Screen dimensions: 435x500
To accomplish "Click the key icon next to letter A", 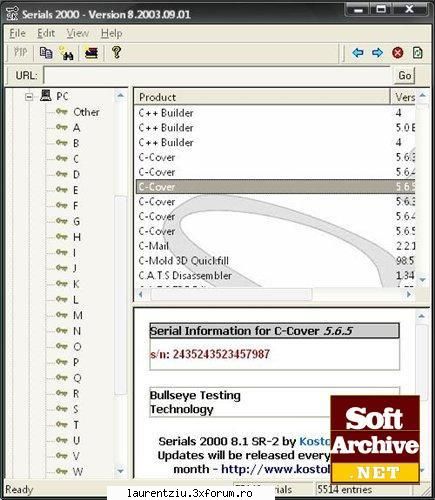I will (62, 127).
